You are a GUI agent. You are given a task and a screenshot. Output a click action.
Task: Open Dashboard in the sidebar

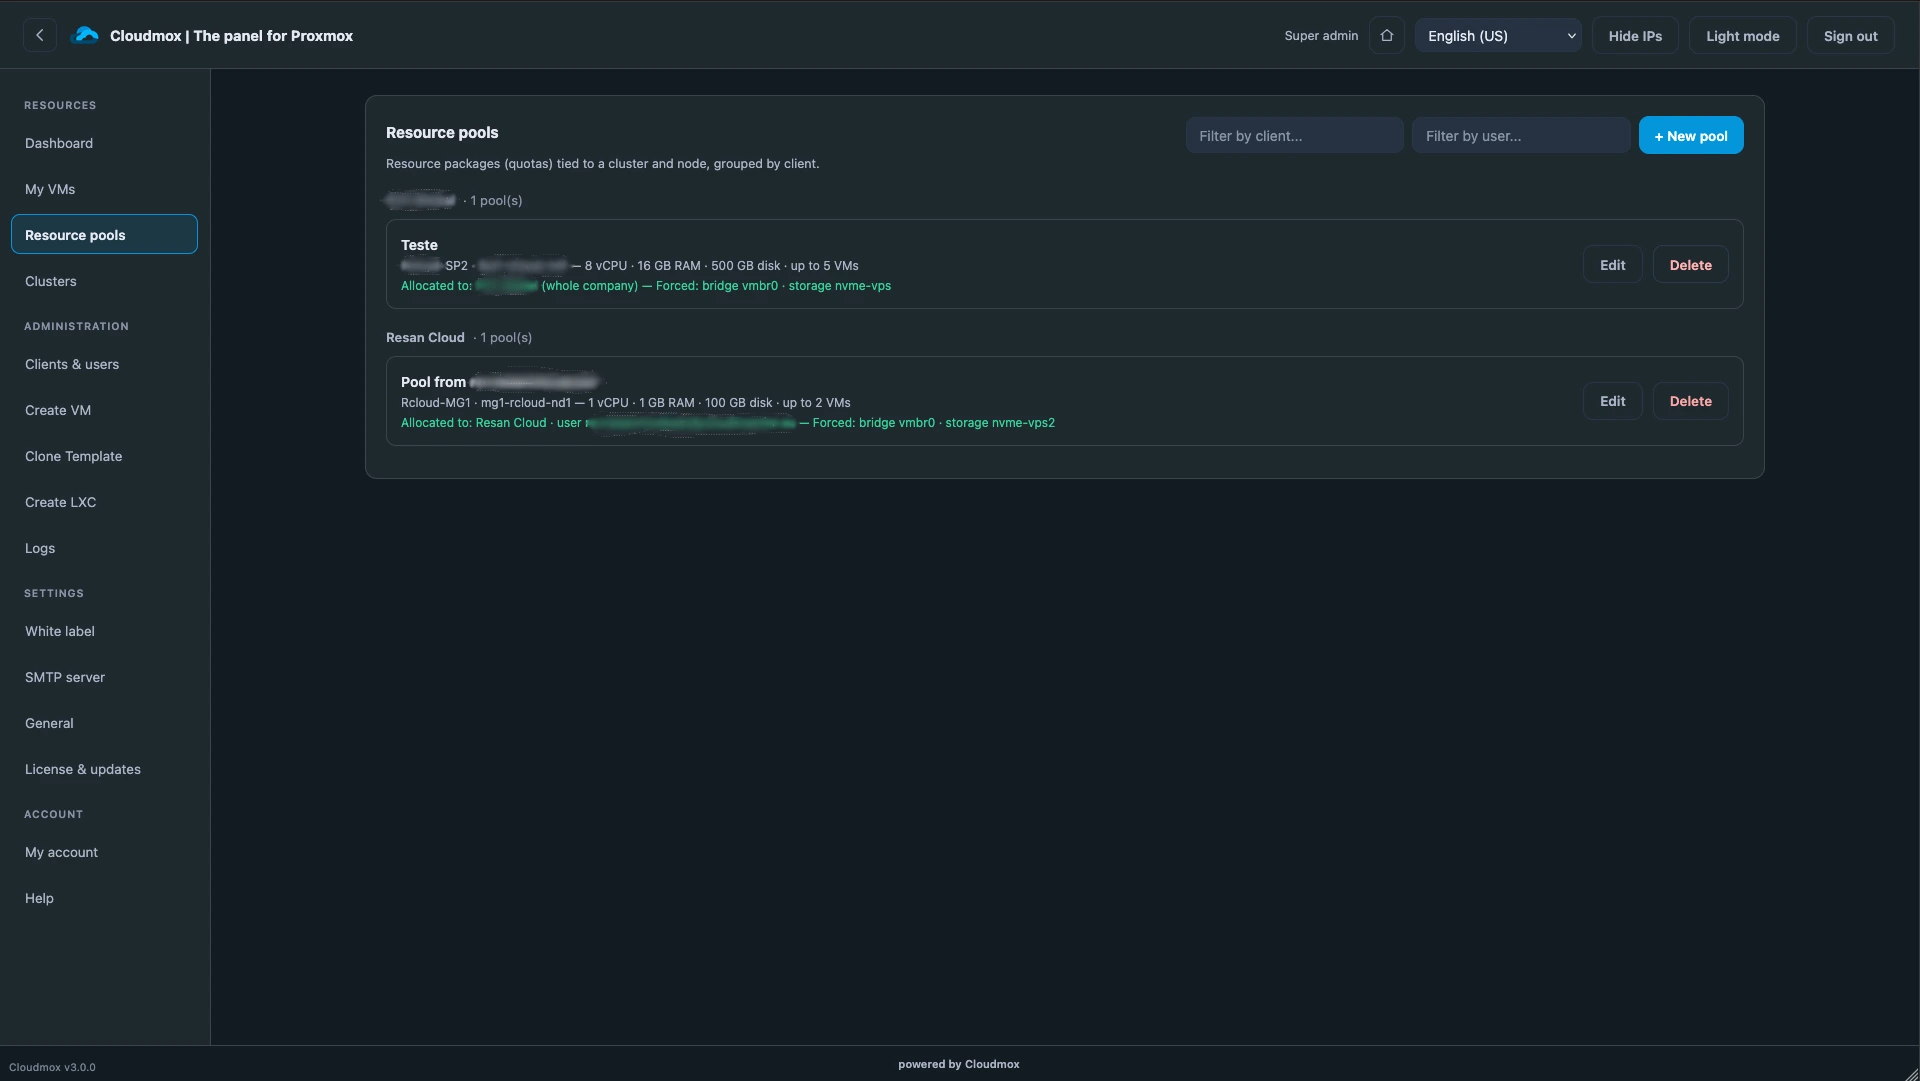(x=104, y=143)
